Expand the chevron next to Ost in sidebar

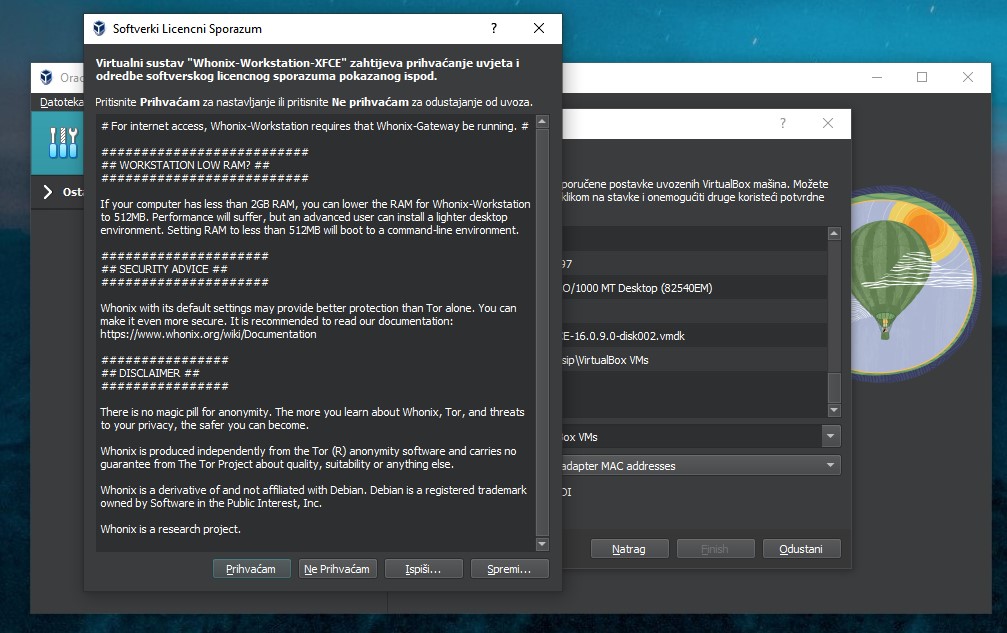[47, 192]
